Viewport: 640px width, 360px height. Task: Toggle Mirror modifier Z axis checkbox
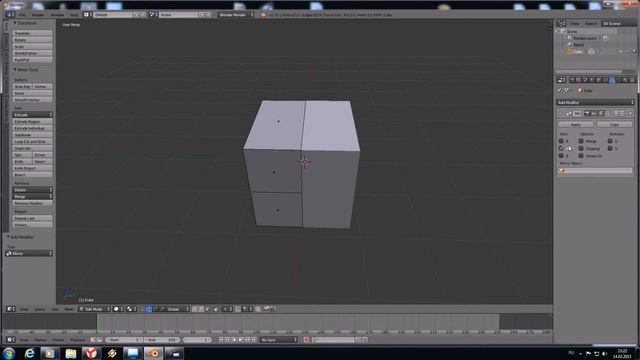coord(561,156)
